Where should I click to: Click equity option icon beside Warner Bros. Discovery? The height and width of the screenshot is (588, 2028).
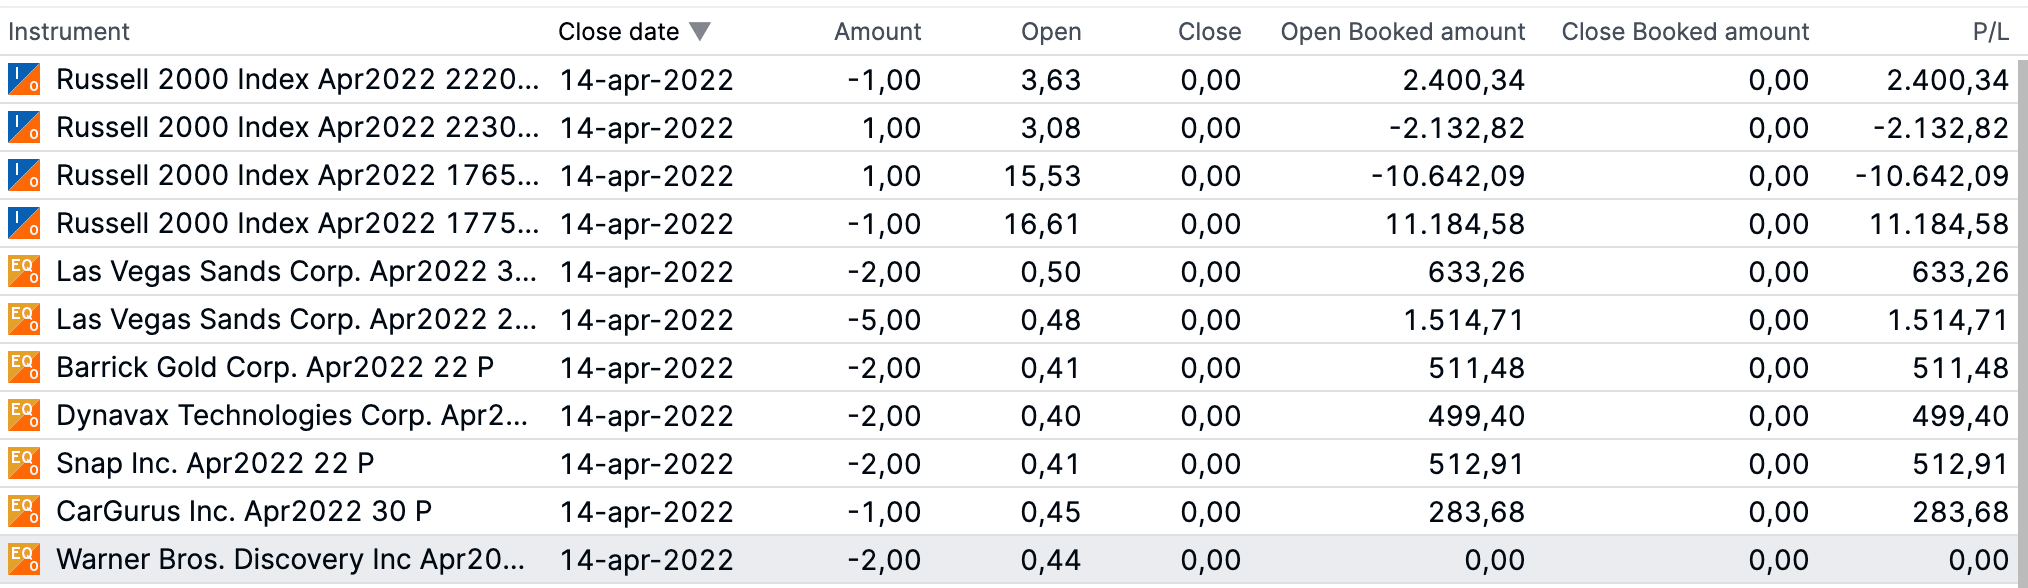tap(24, 559)
